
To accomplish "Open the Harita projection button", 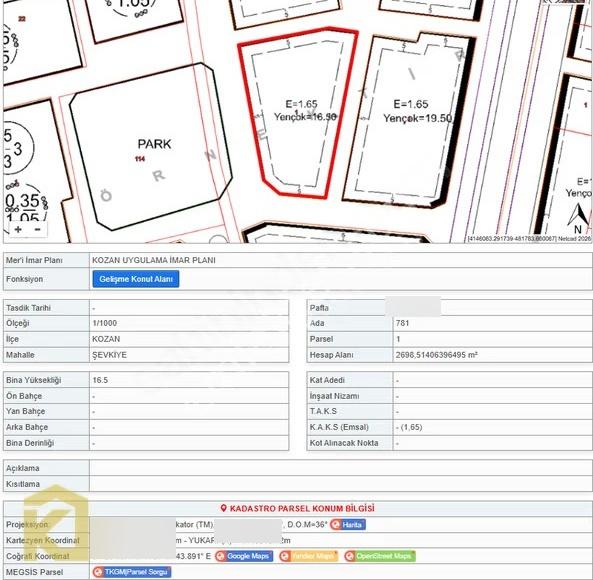I will [x=348, y=524].
